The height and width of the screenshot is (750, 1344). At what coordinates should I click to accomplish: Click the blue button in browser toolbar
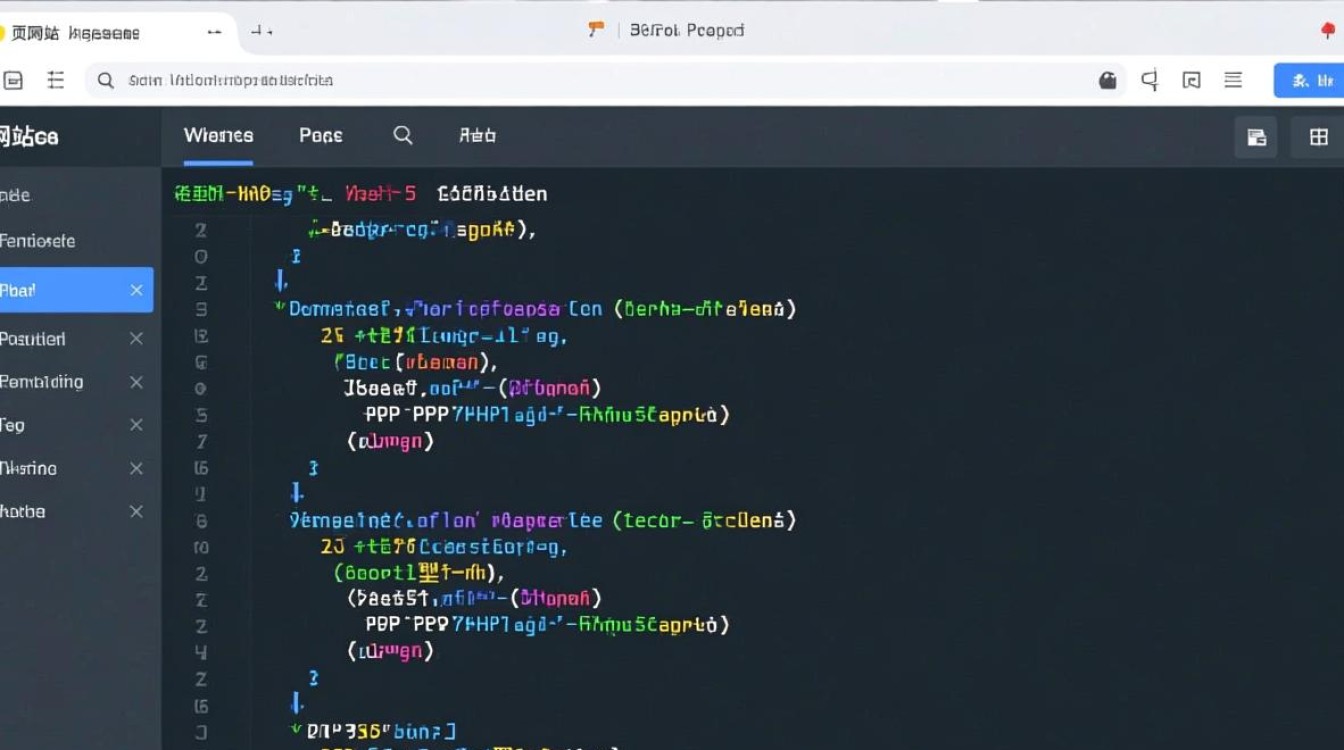[x=1308, y=80]
